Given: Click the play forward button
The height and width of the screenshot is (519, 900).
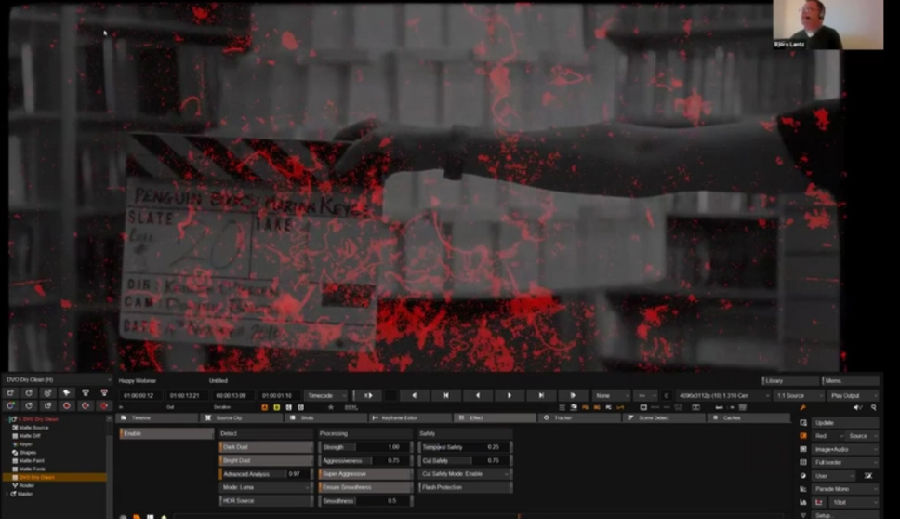Looking at the screenshot, I should point(572,396).
